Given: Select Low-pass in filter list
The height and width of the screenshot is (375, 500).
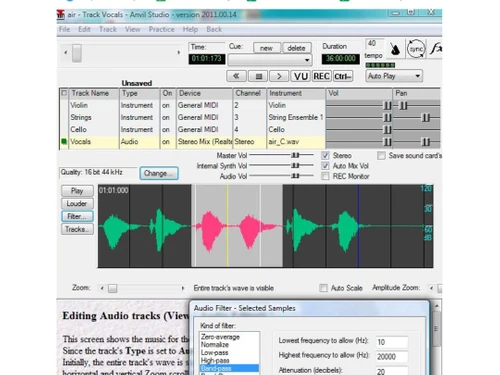Looking at the screenshot, I should coord(229,353).
